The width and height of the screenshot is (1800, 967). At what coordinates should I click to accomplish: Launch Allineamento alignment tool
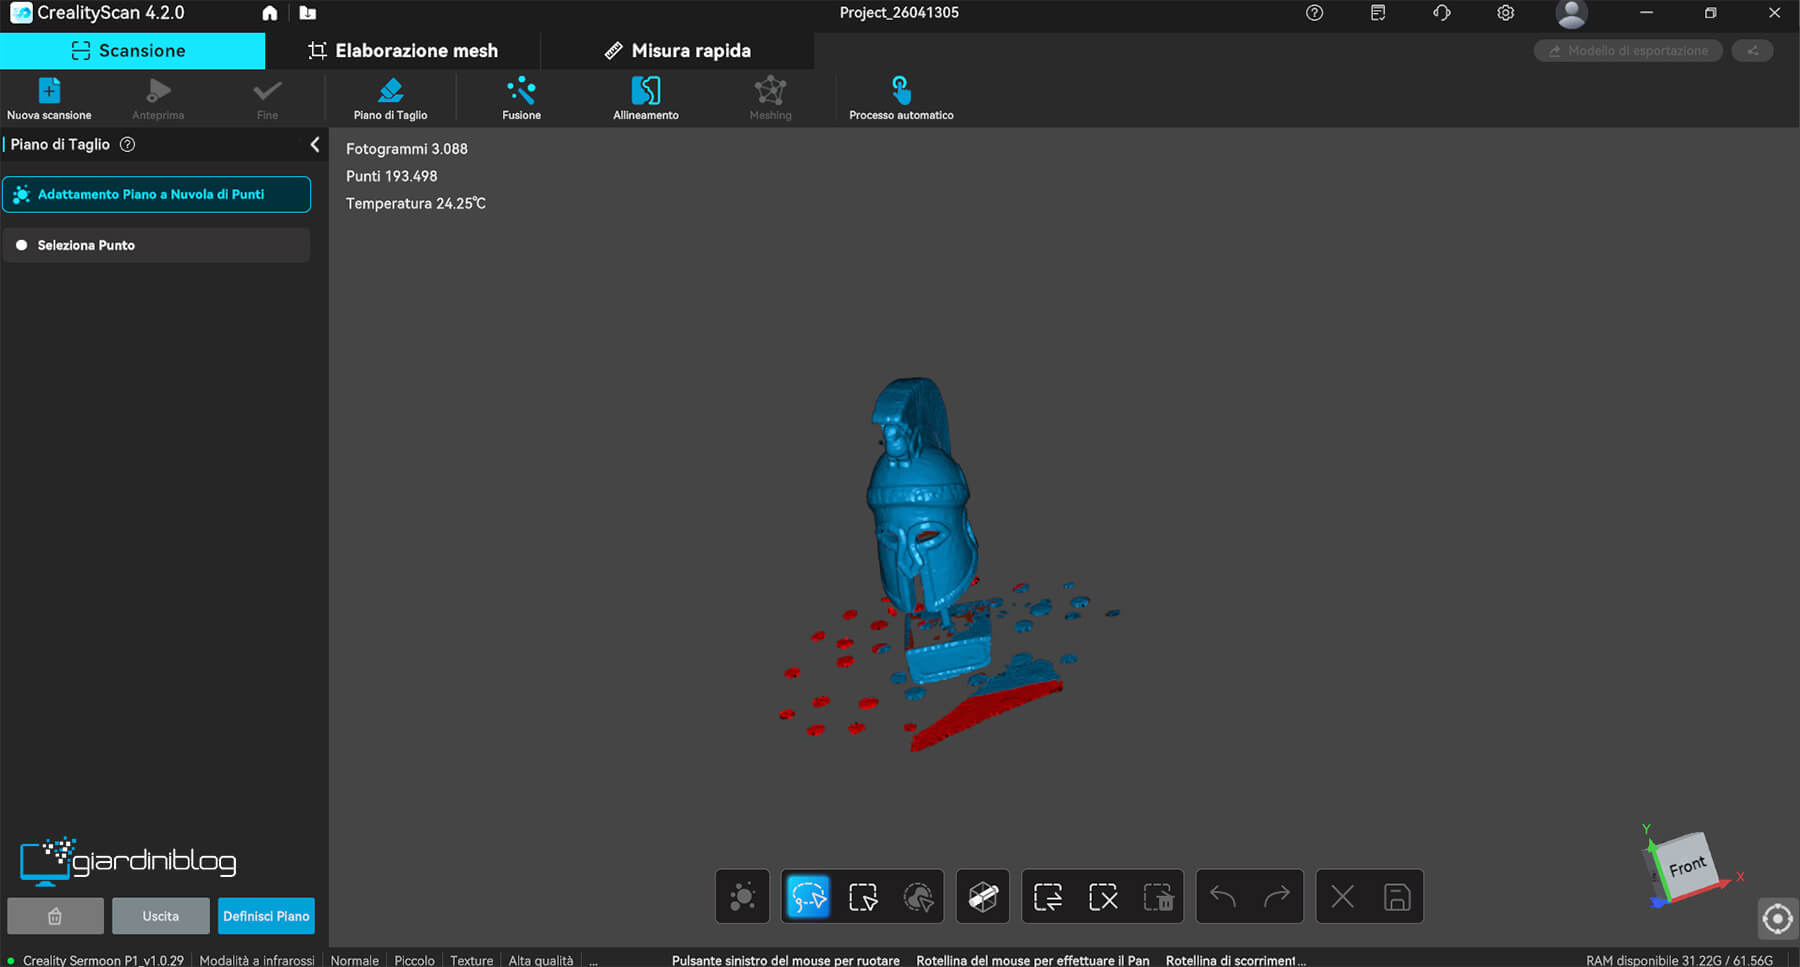click(645, 99)
